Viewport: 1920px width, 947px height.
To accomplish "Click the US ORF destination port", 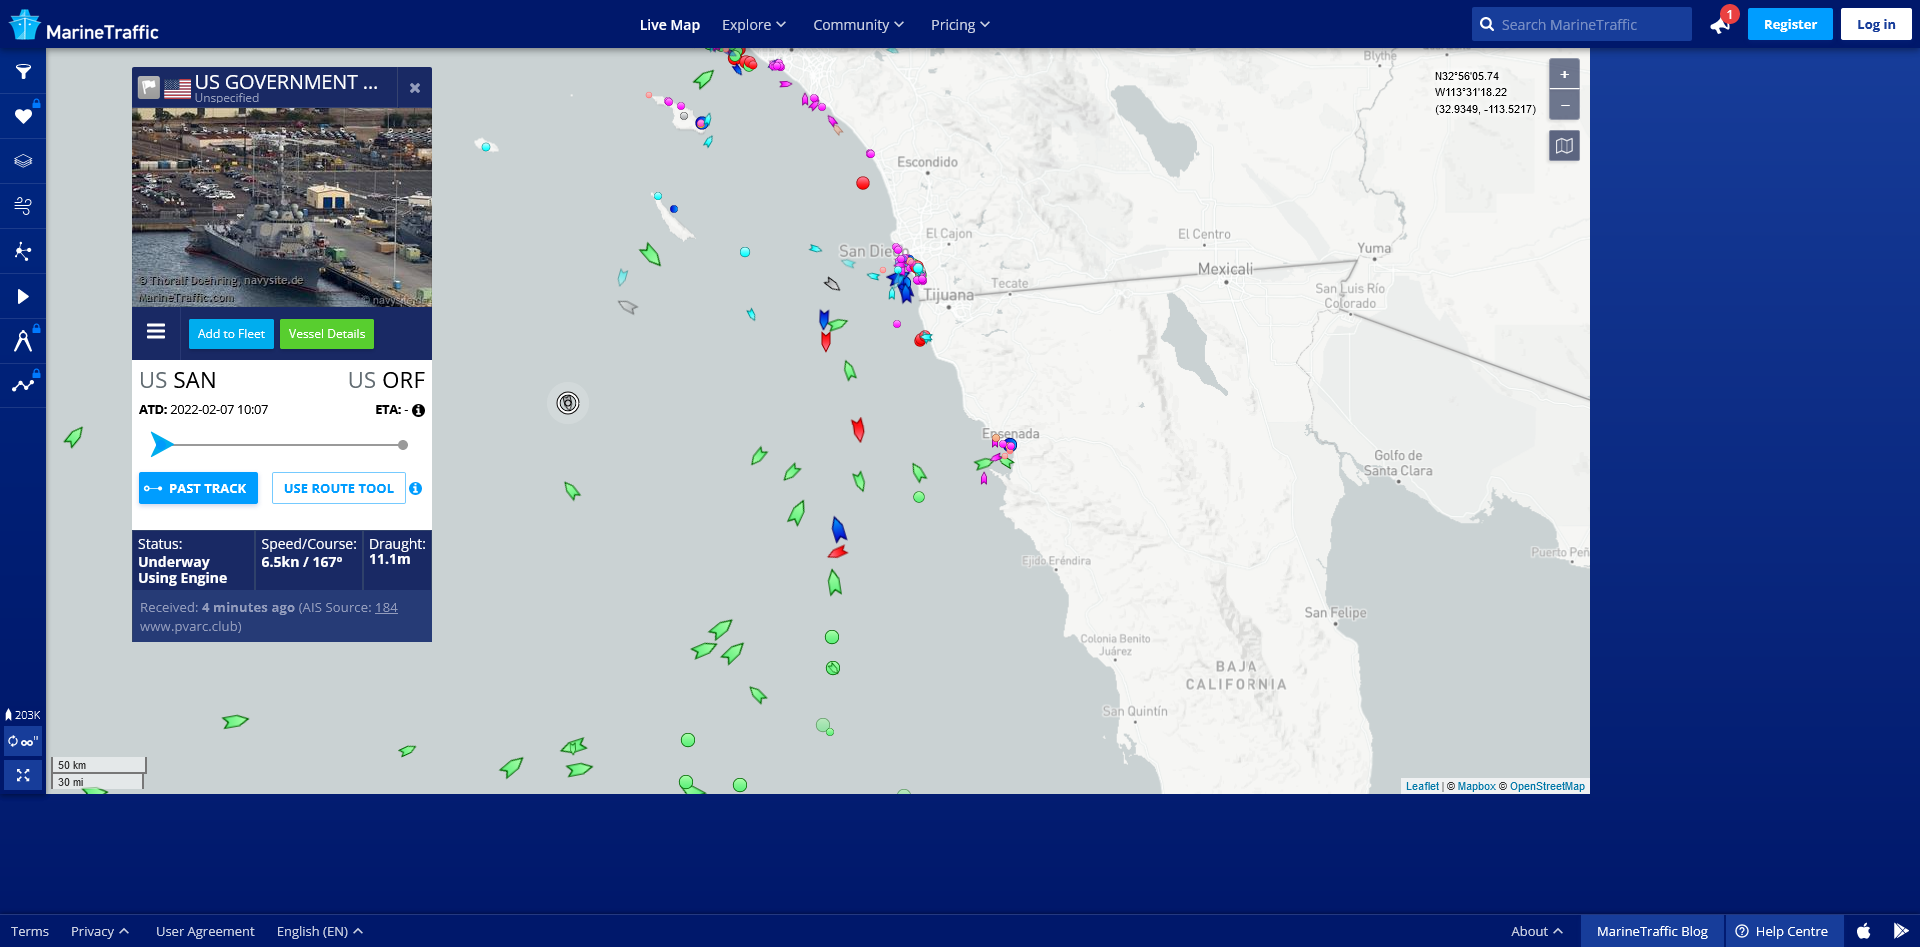I will pyautogui.click(x=386, y=380).
